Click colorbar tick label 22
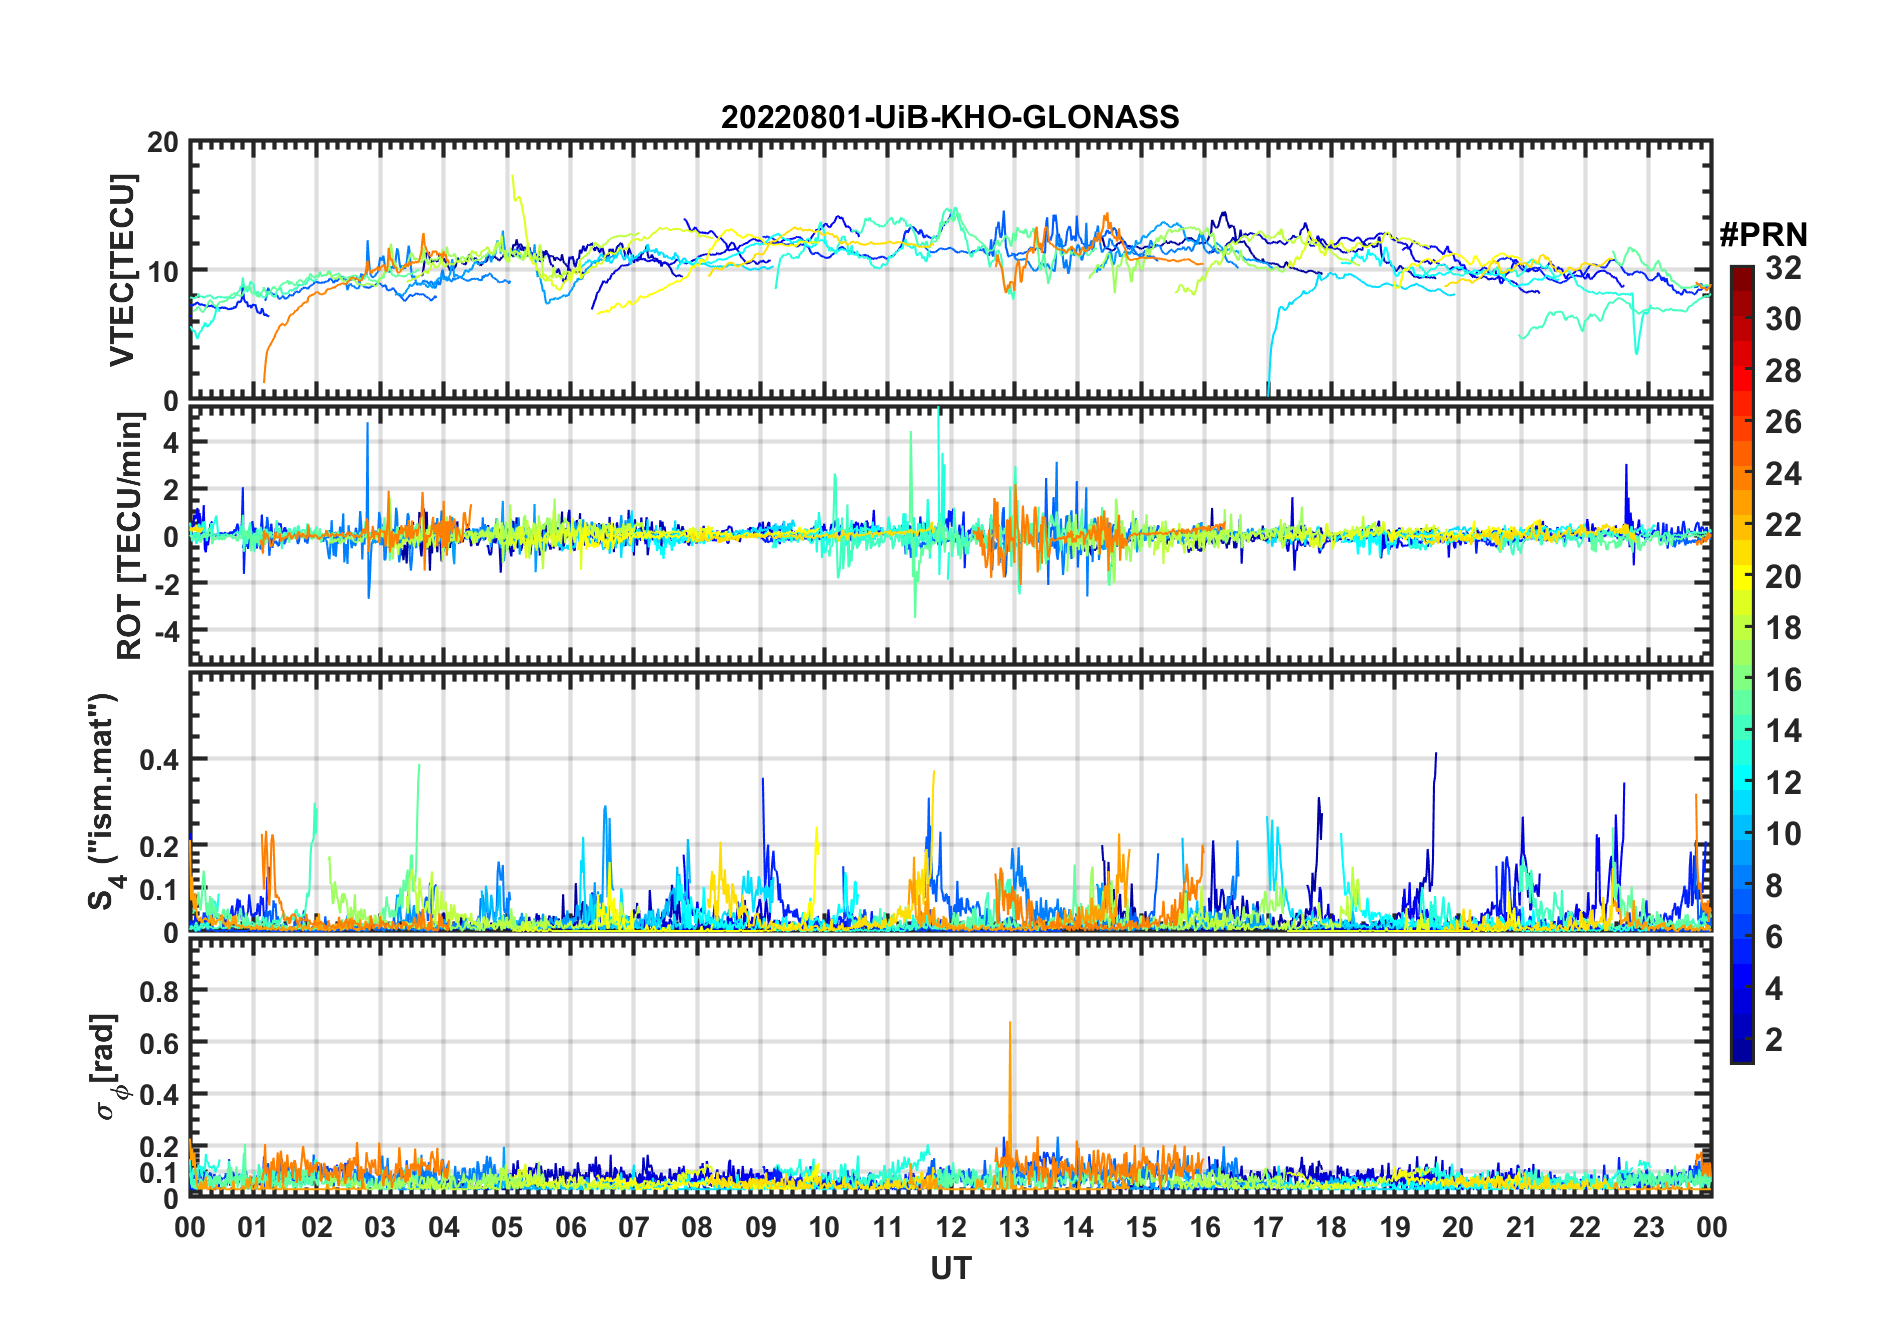This screenshot has height=1330, width=1902. [1783, 524]
